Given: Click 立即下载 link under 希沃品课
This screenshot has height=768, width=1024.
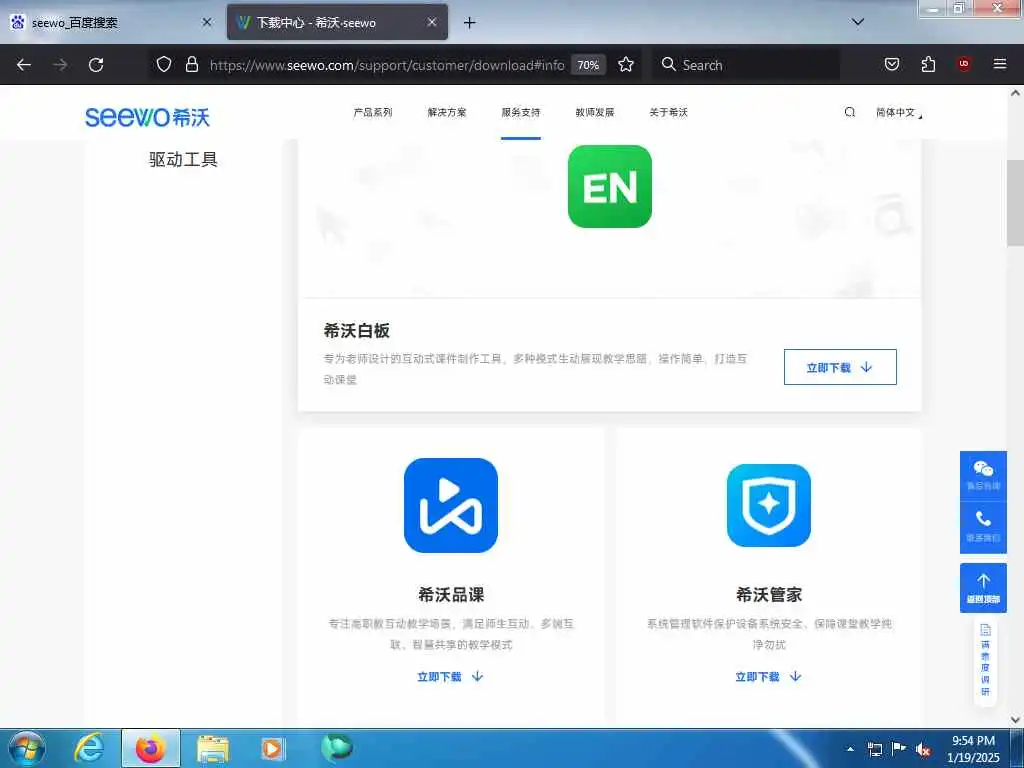Looking at the screenshot, I should point(451,677).
